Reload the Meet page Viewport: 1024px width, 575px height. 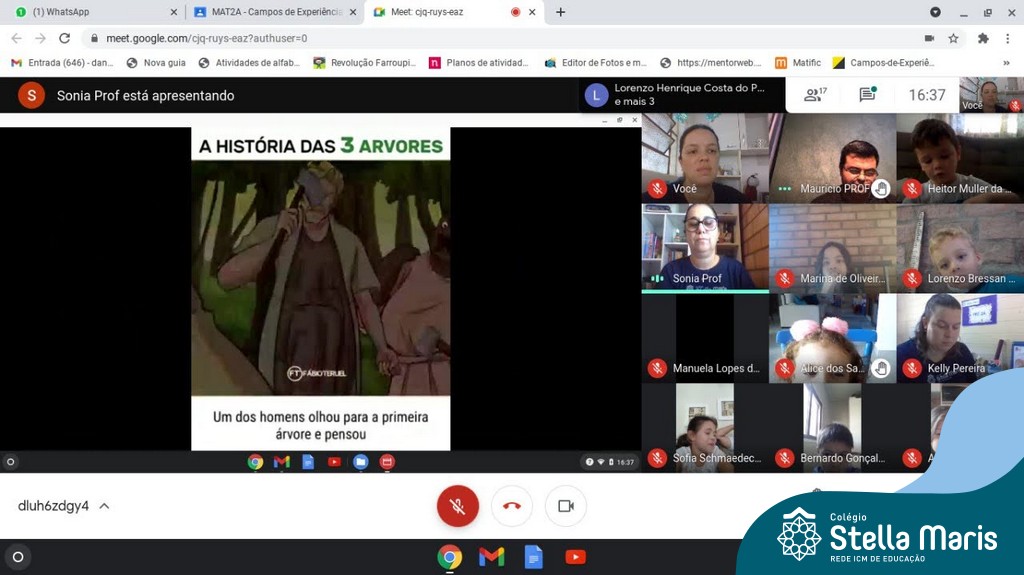[x=65, y=38]
